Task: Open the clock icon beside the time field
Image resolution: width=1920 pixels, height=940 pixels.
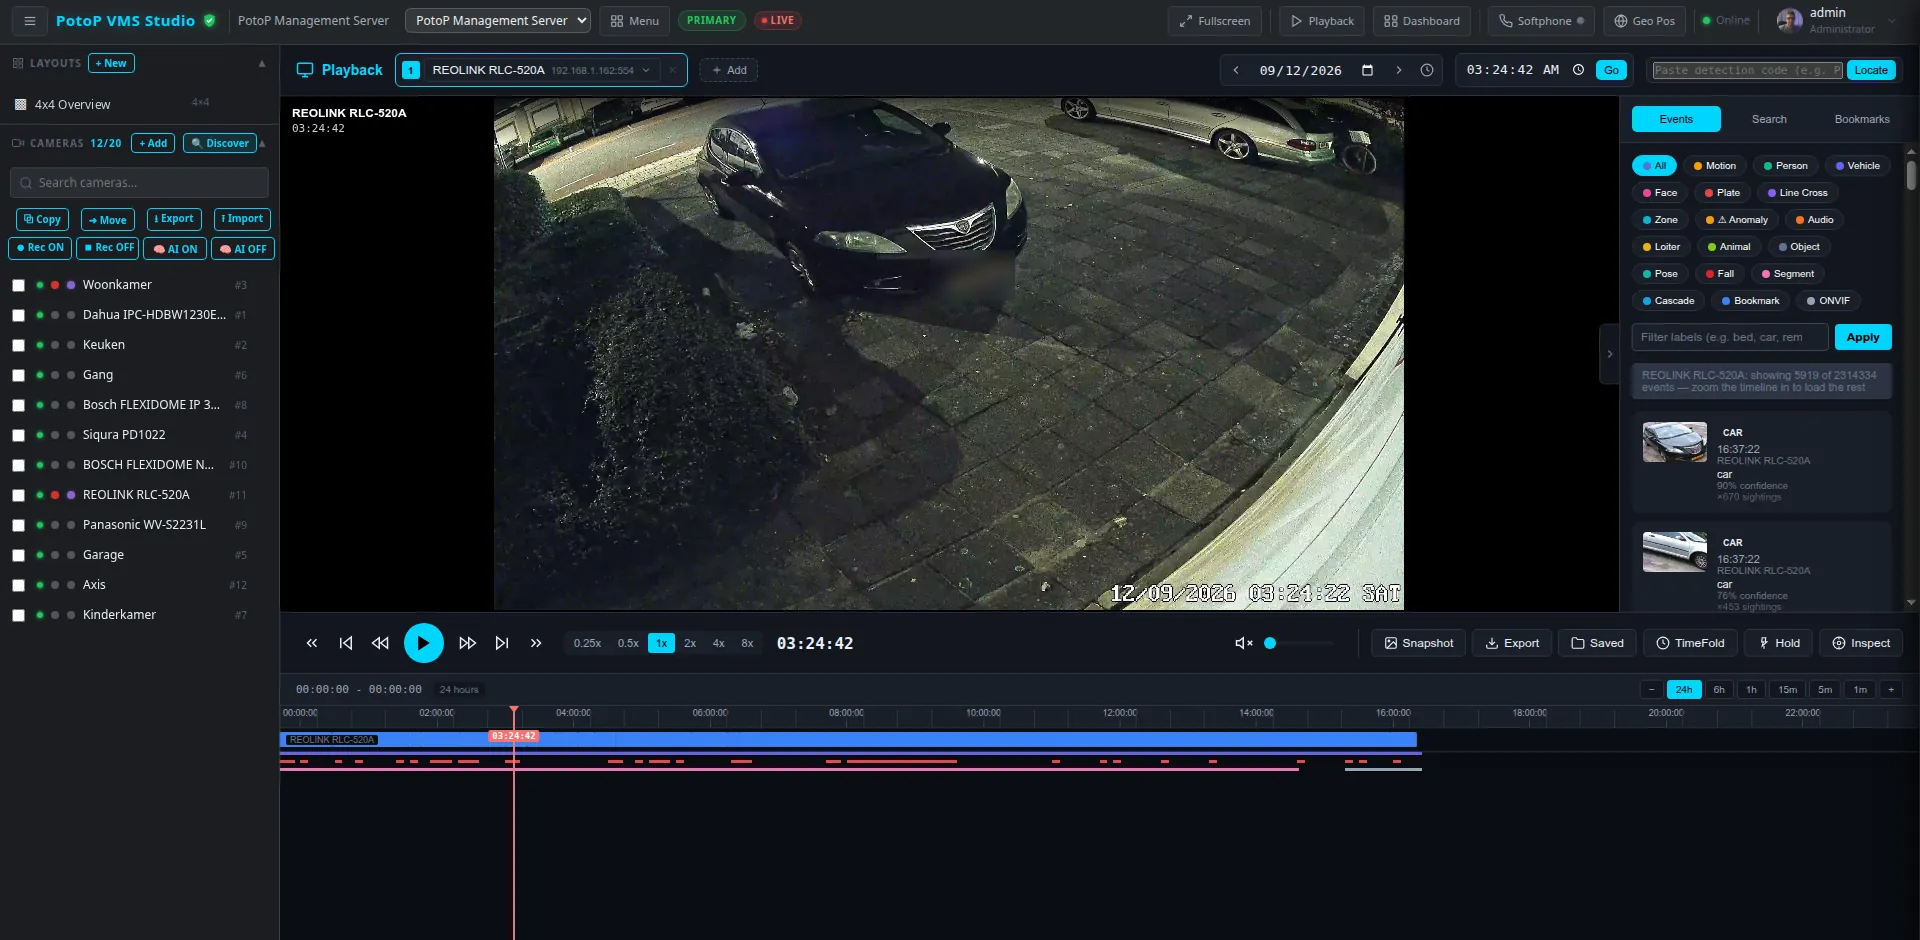Action: click(x=1578, y=70)
